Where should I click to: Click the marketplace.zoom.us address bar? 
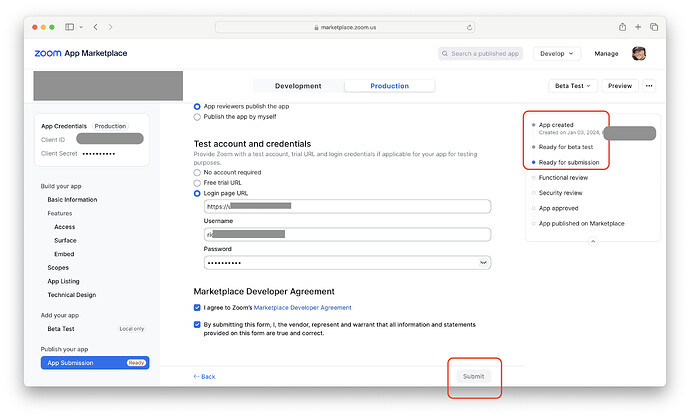point(345,27)
